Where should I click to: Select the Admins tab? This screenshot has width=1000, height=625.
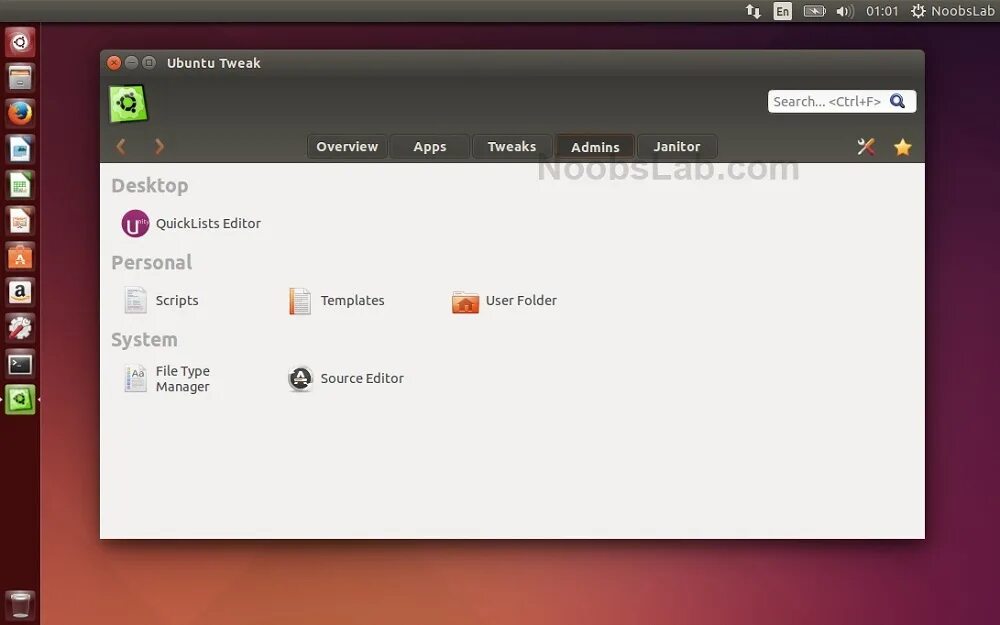point(595,147)
